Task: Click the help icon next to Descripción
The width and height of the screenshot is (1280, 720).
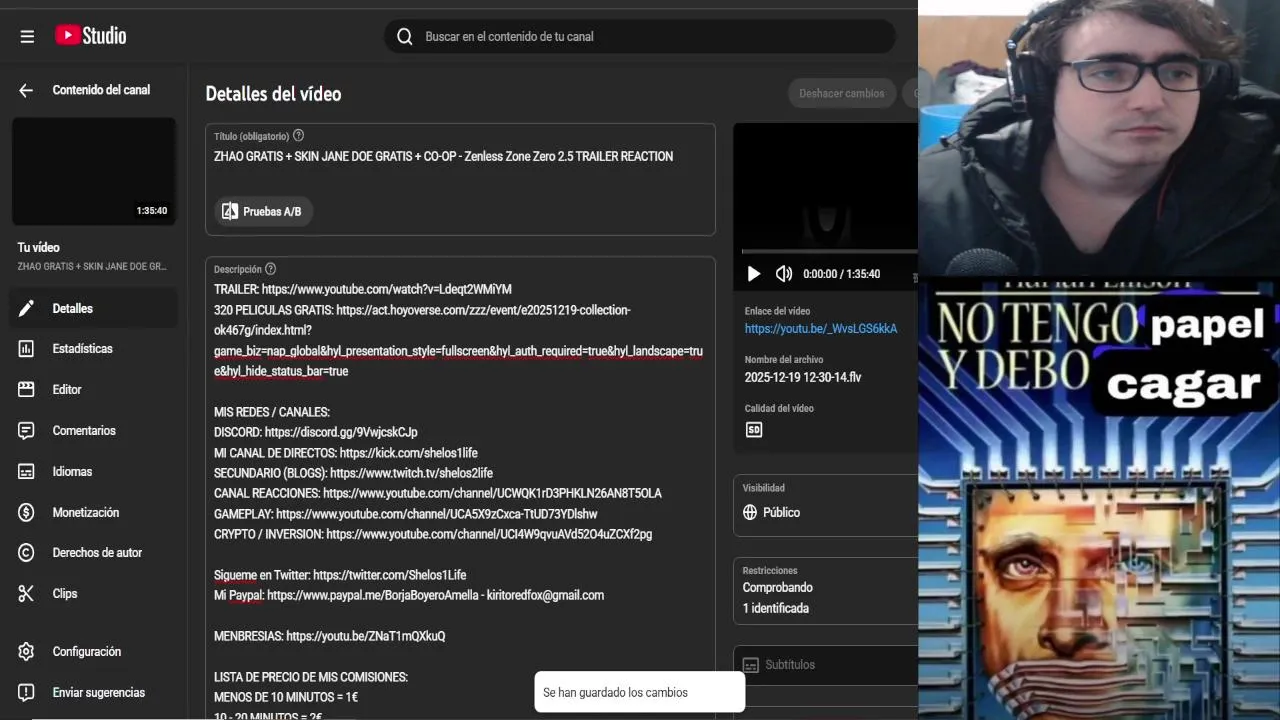Action: (270, 269)
